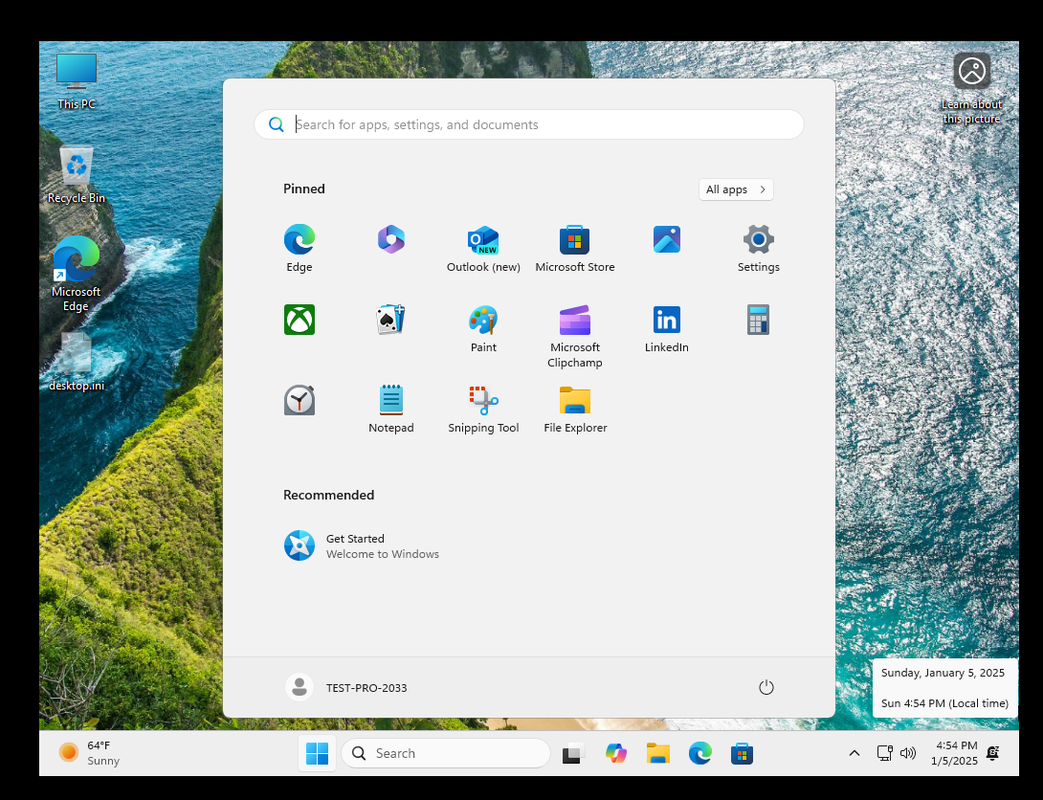Viewport: 1043px width, 800px height.
Task: Open Microsoft Store pinned app
Action: pyautogui.click(x=575, y=248)
